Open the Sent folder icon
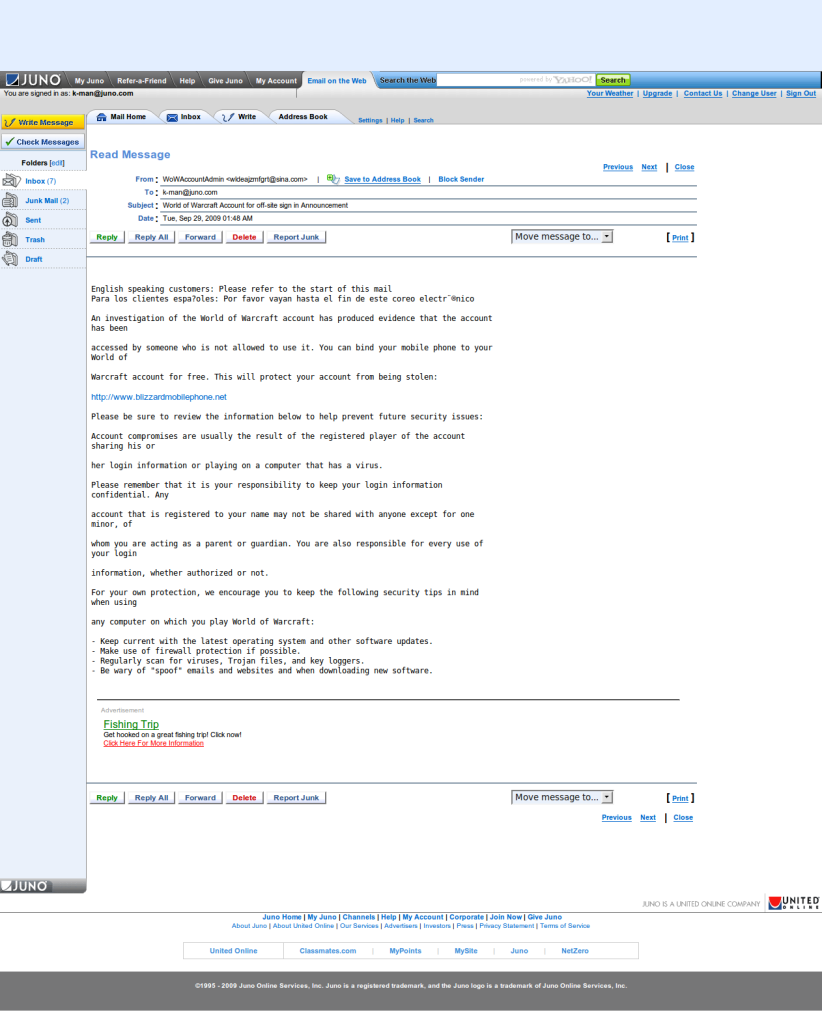This screenshot has width=822, height=1023. pyautogui.click(x=11, y=220)
